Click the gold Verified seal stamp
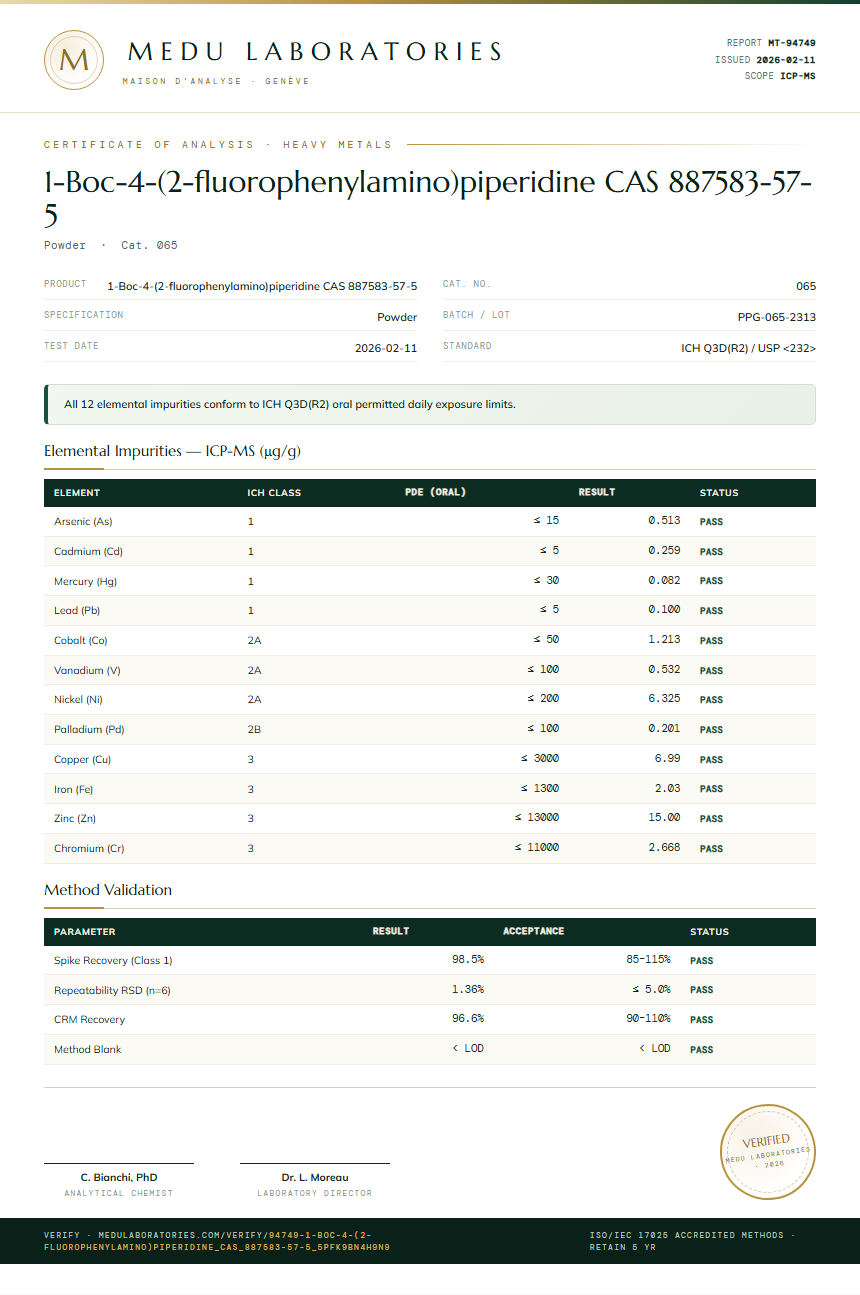This screenshot has height=1295, width=860. (768, 1152)
